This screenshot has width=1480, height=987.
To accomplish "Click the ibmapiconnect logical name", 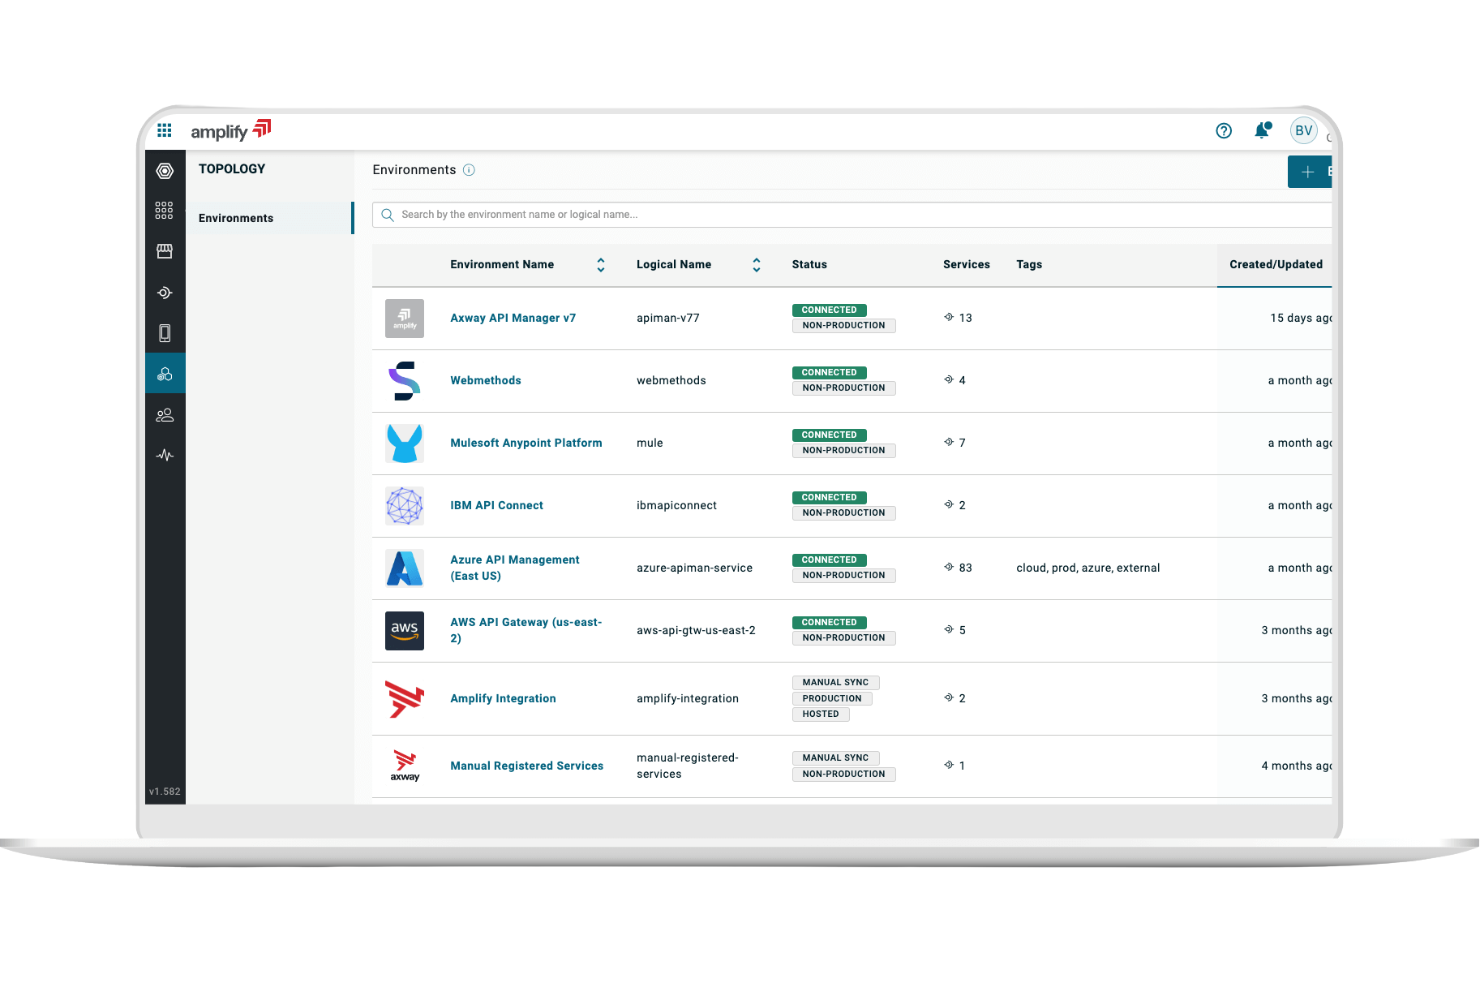I will point(676,506).
